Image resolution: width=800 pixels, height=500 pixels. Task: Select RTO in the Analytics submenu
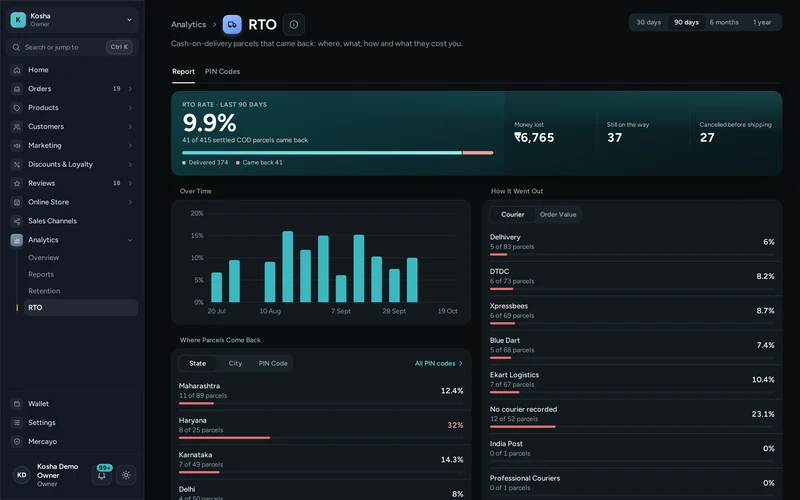click(81, 308)
